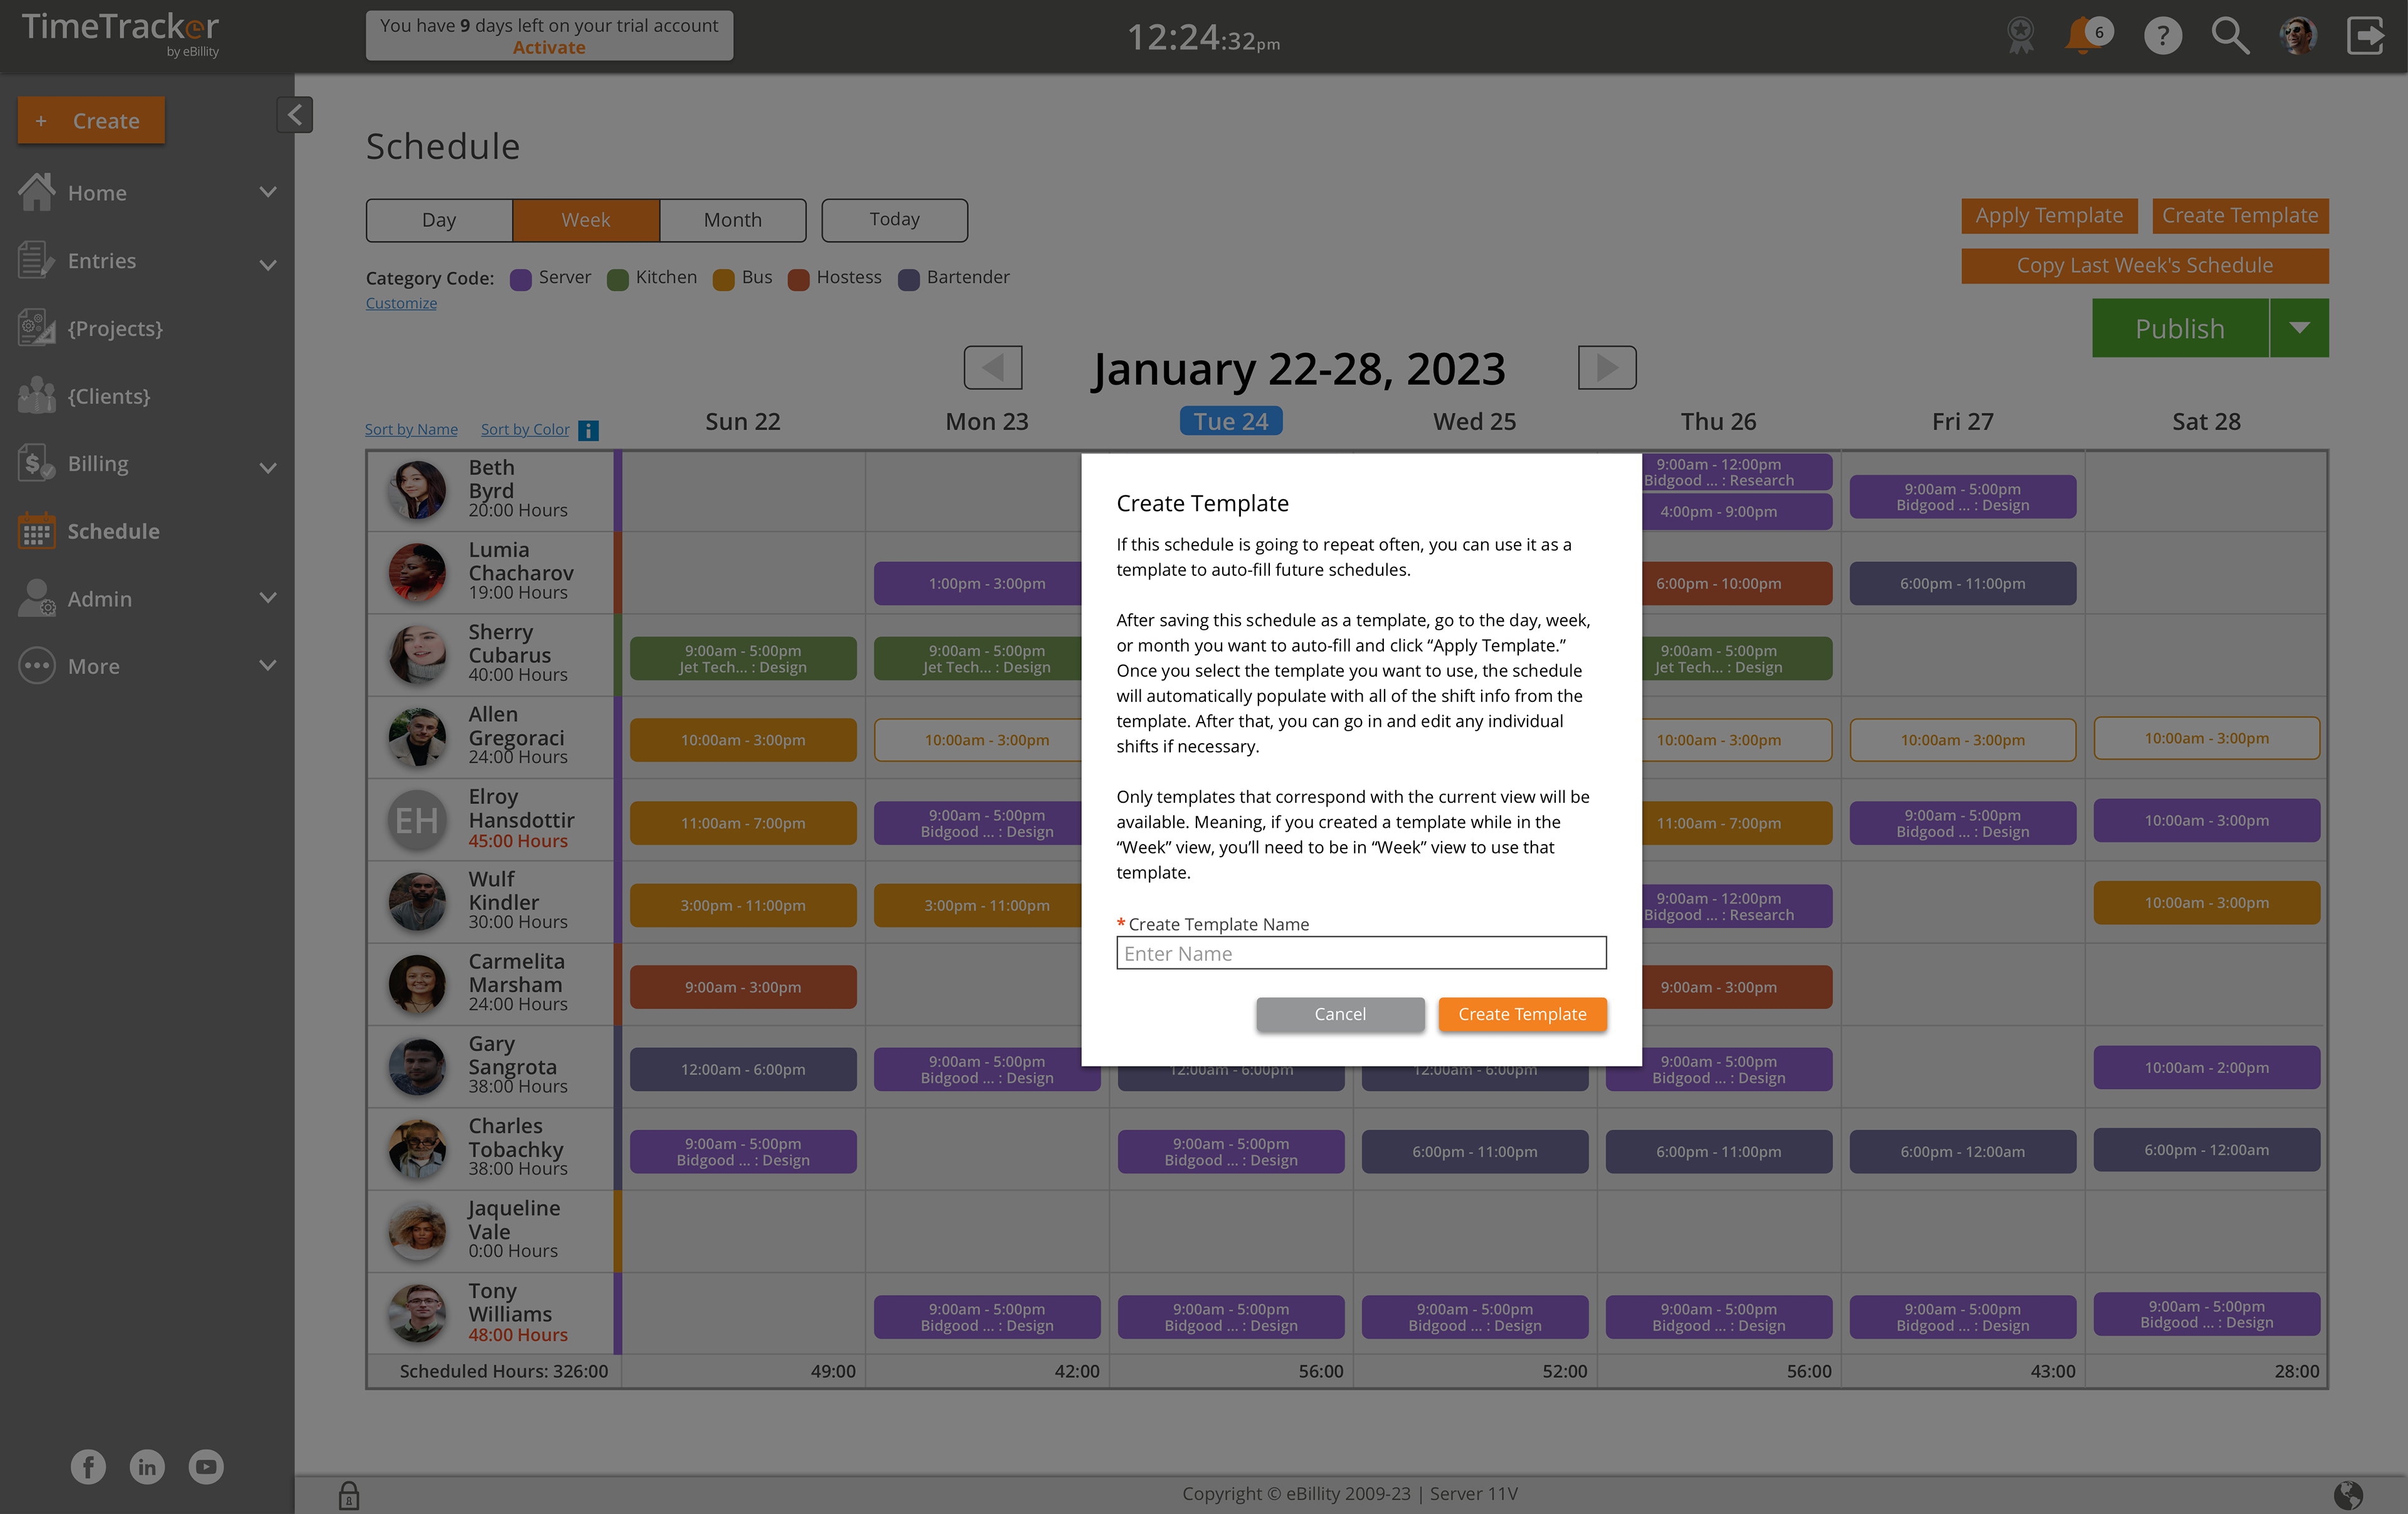The height and width of the screenshot is (1514, 2408).
Task: Open Schedule in the sidebar
Action: point(113,531)
